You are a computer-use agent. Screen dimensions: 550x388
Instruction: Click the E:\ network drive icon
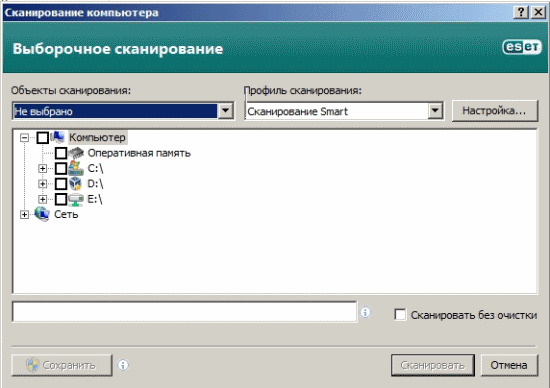coord(76,199)
